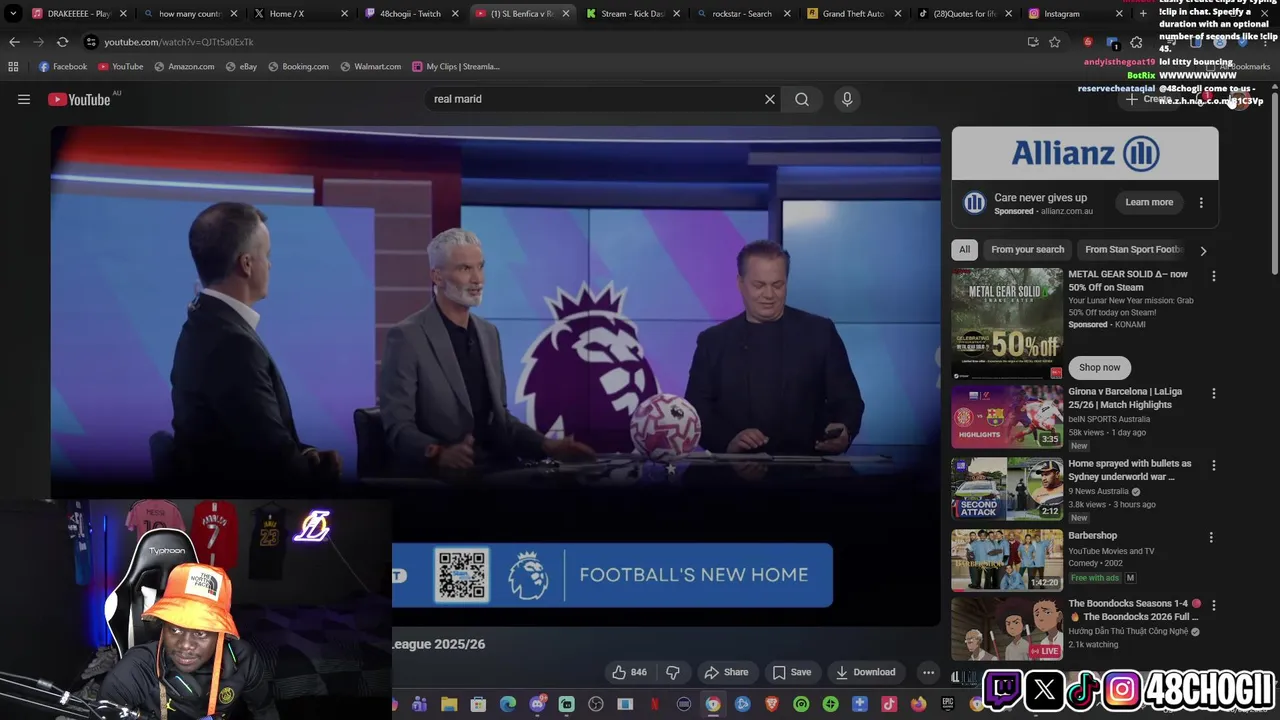Close the SL Benfica YouTube tab
Screen dimensions: 1280x720
(x=566, y=14)
